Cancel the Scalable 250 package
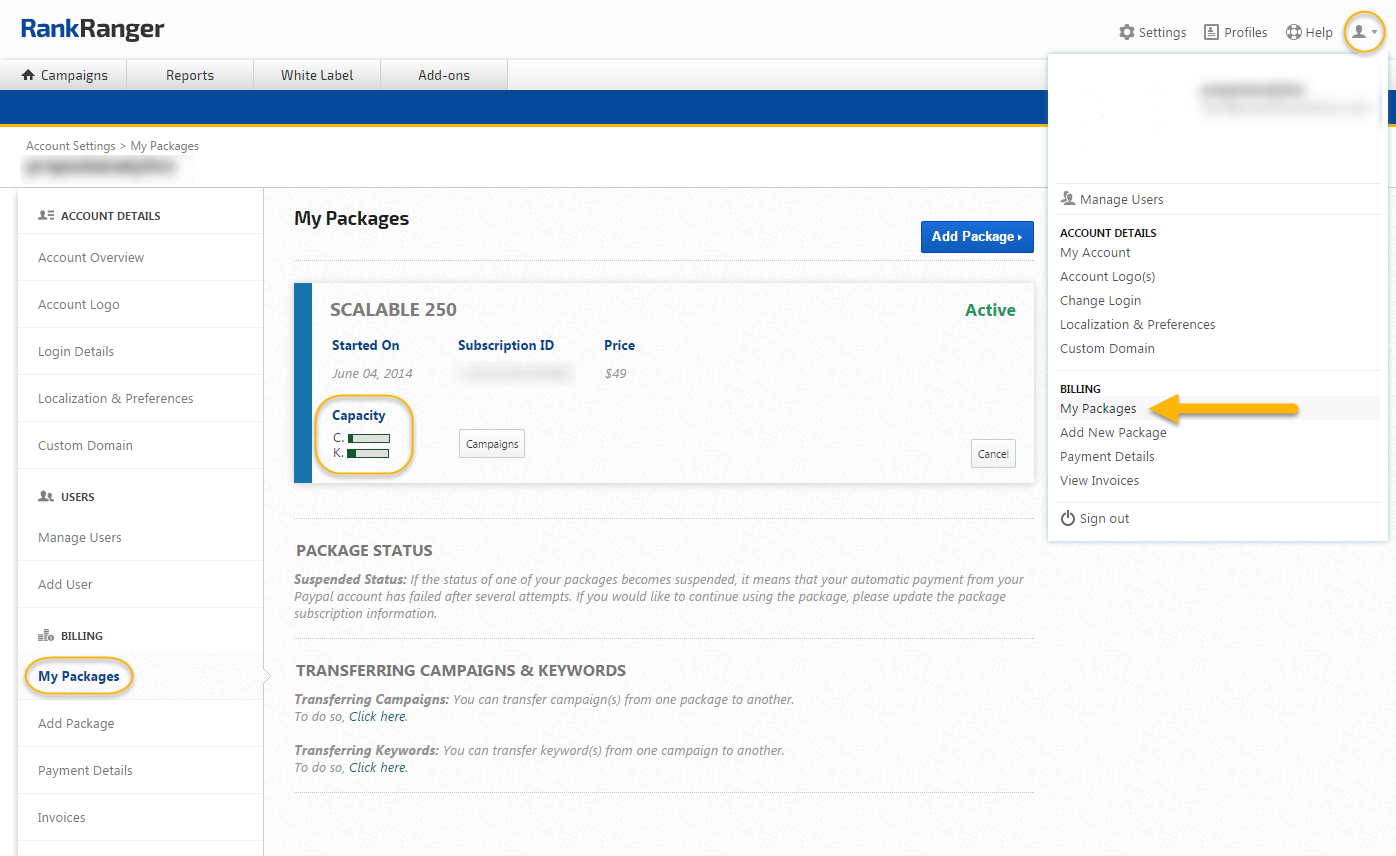 pyautogui.click(x=993, y=454)
